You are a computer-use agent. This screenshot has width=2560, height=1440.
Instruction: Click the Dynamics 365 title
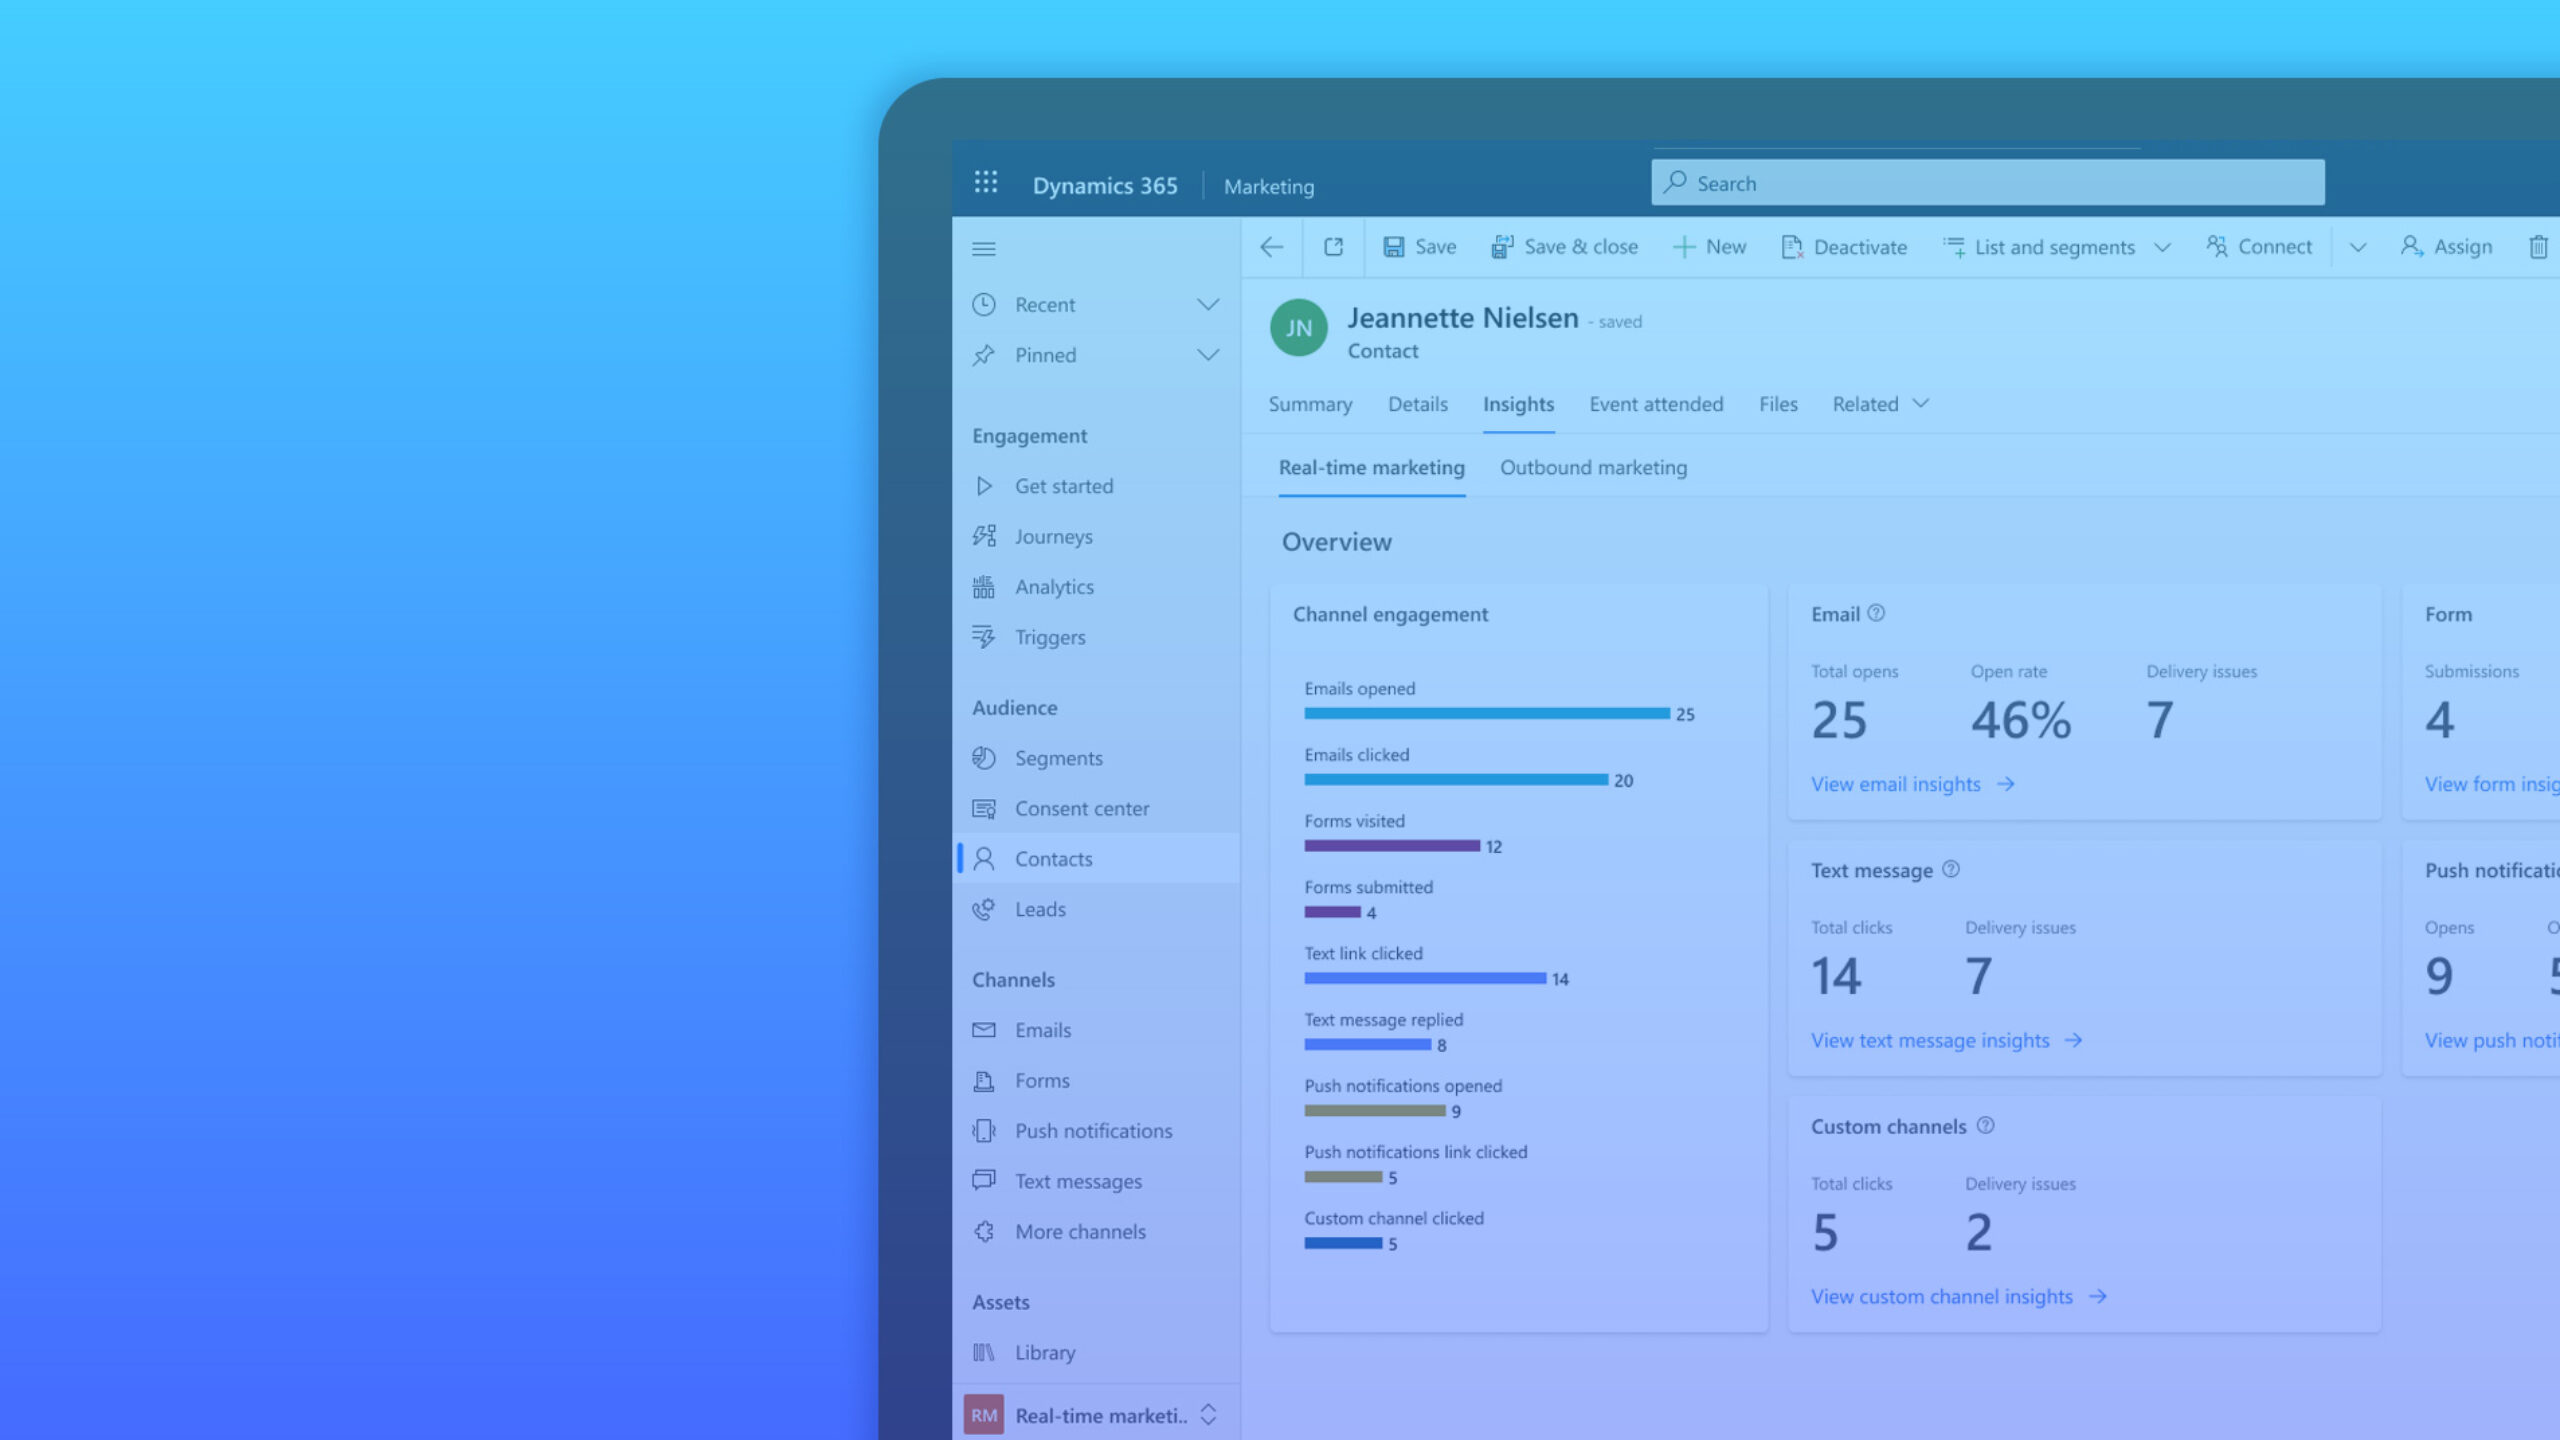click(1104, 186)
